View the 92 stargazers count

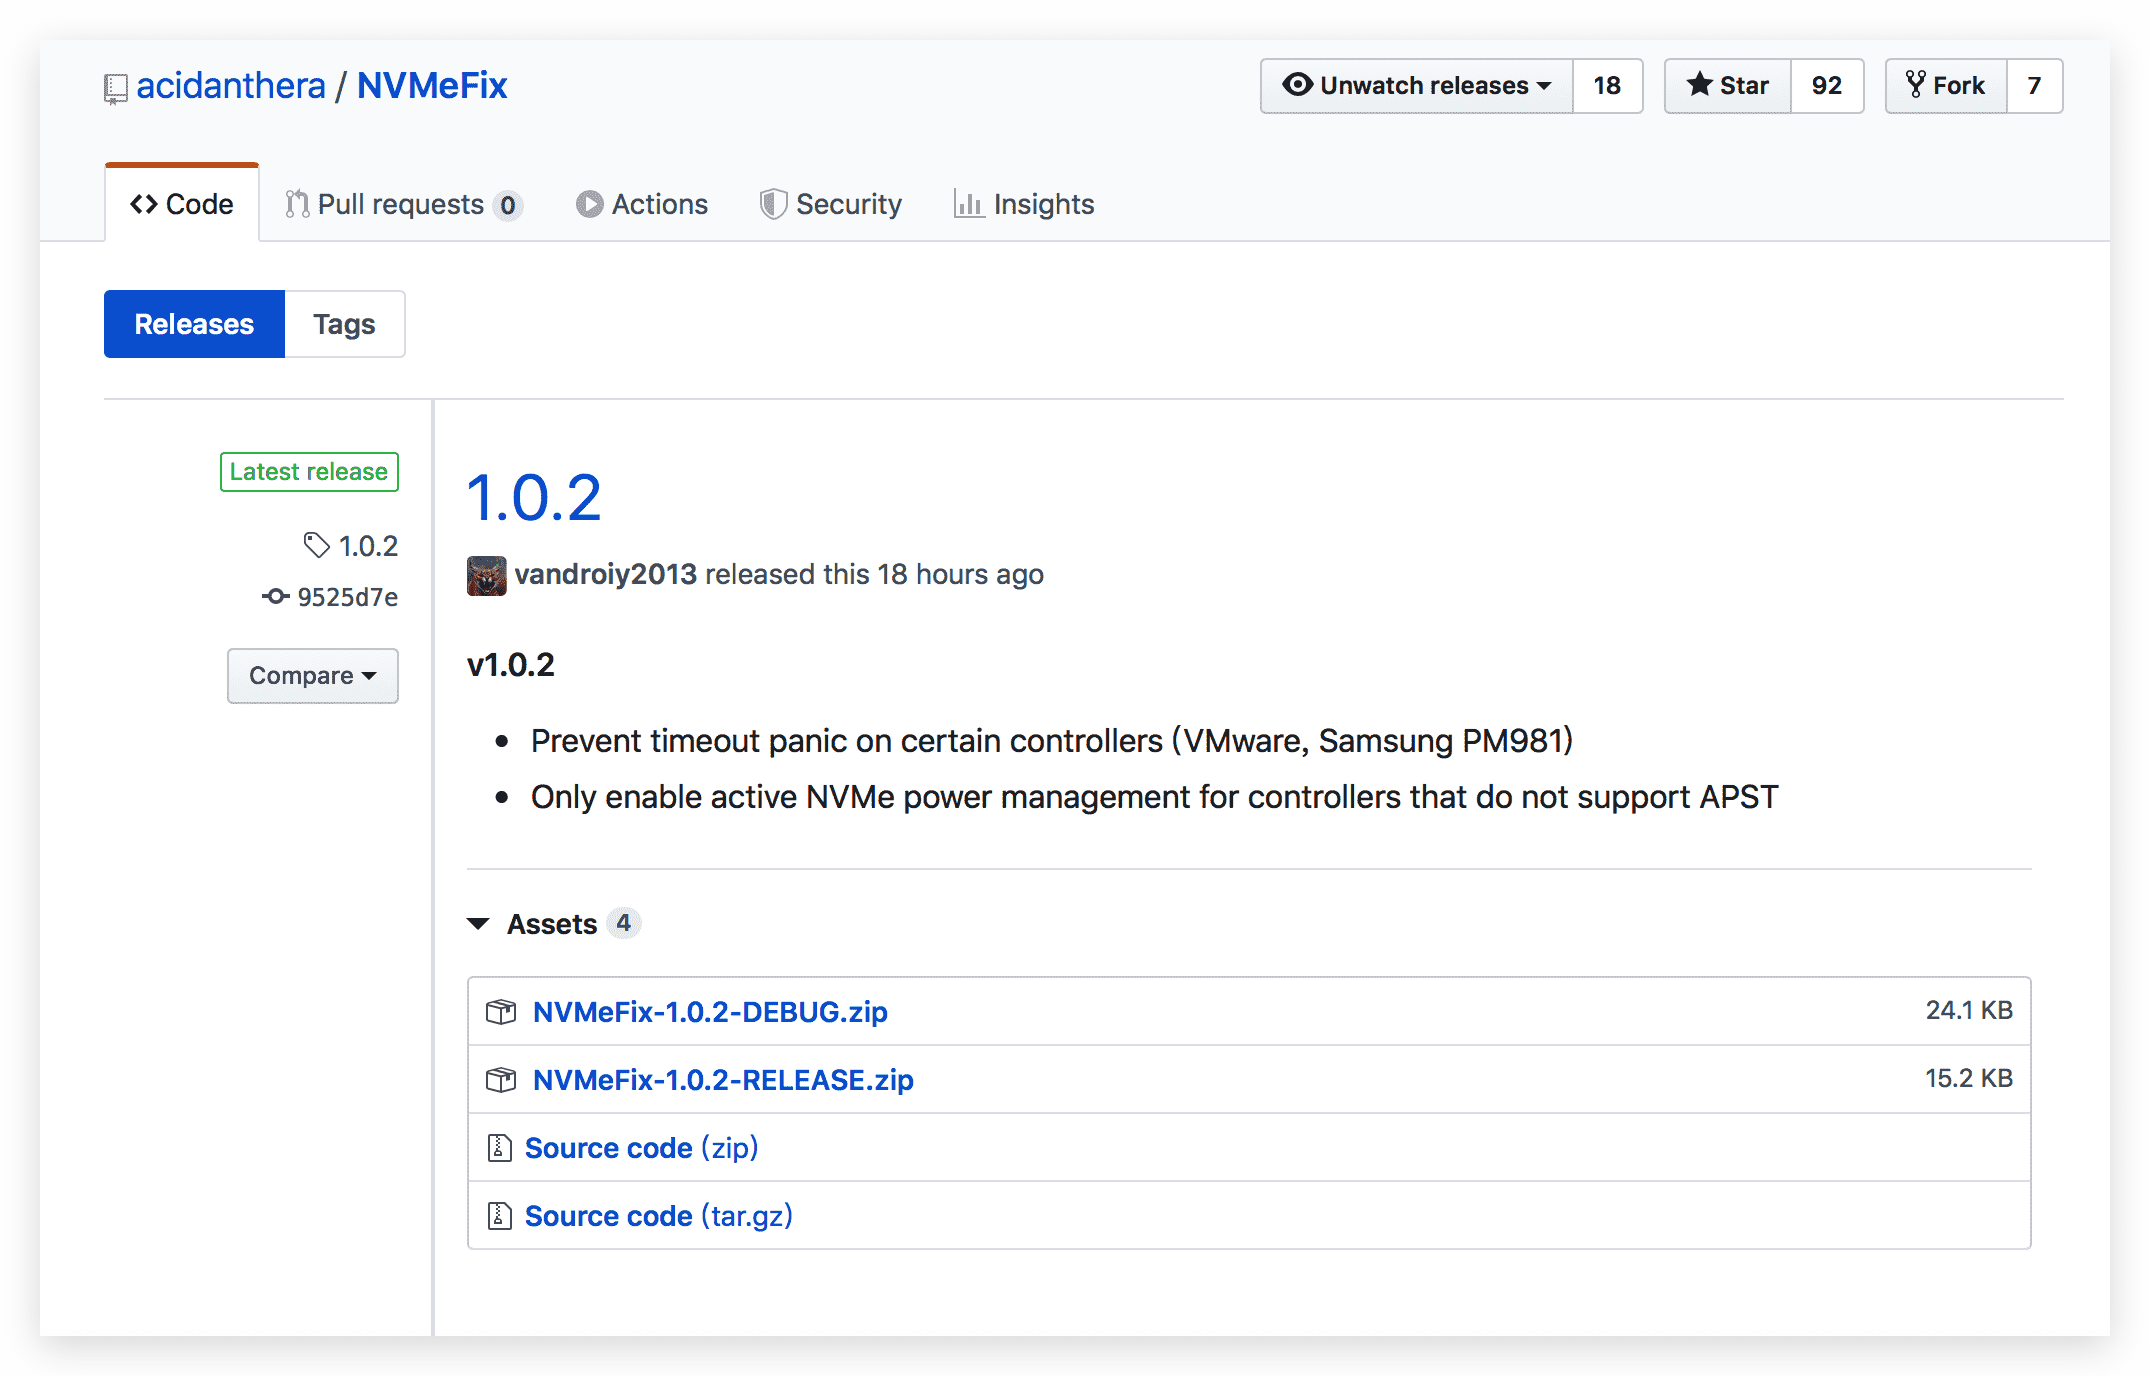1827,86
